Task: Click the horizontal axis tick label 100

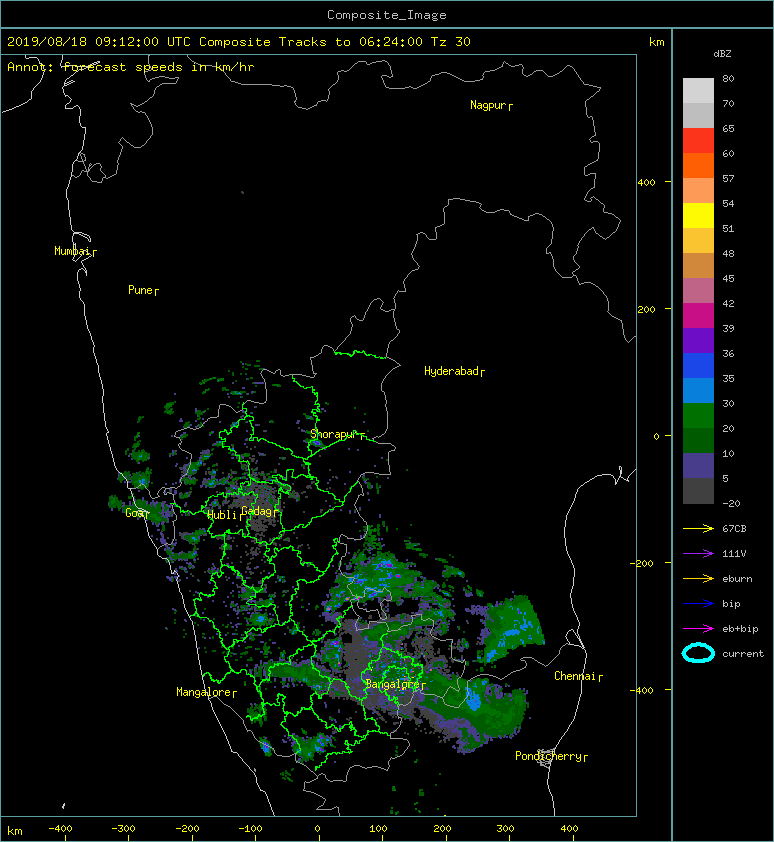Action: (378, 829)
